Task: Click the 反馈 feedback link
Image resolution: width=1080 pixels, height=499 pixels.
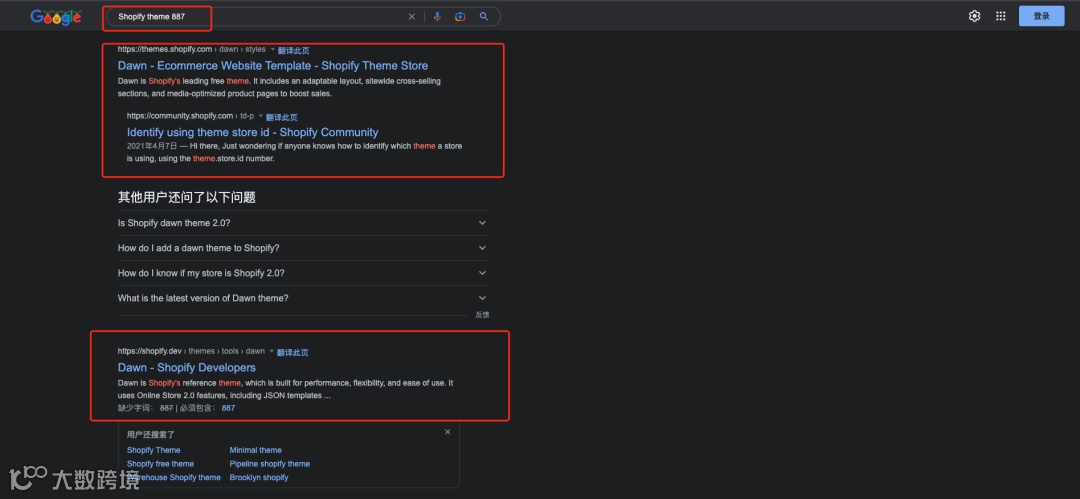Action: coord(482,314)
